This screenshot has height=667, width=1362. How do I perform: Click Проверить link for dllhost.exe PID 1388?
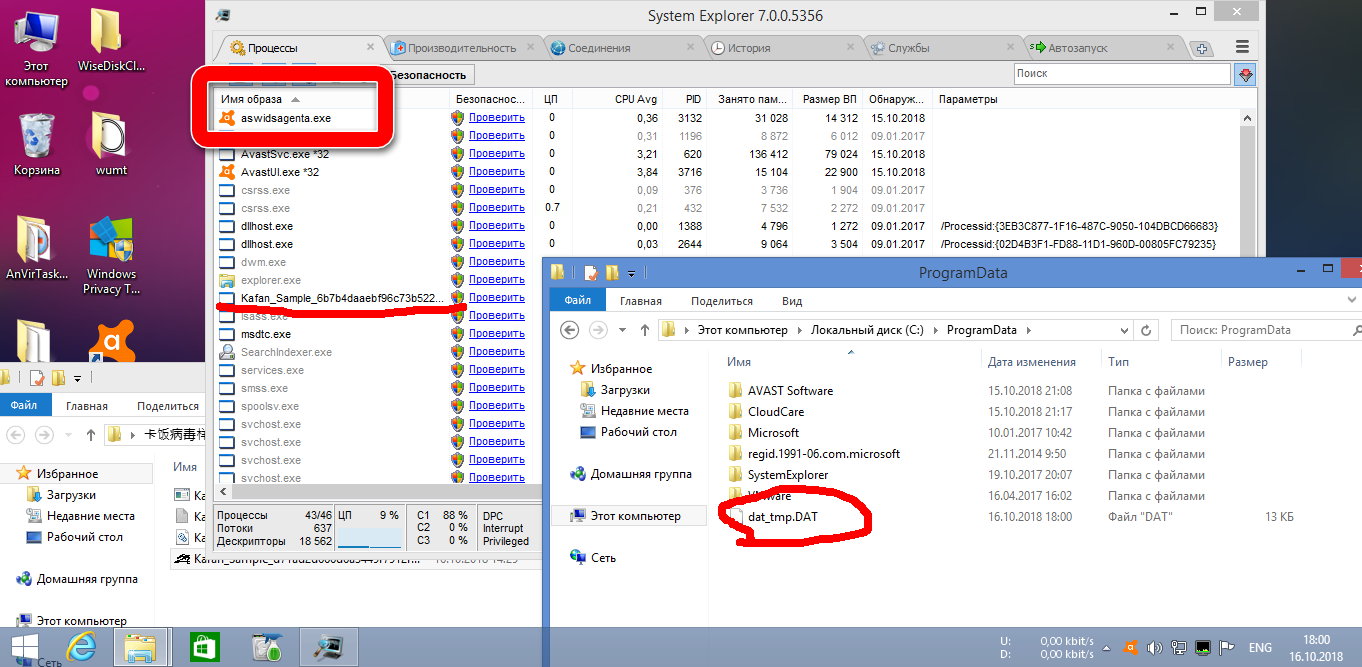(496, 226)
